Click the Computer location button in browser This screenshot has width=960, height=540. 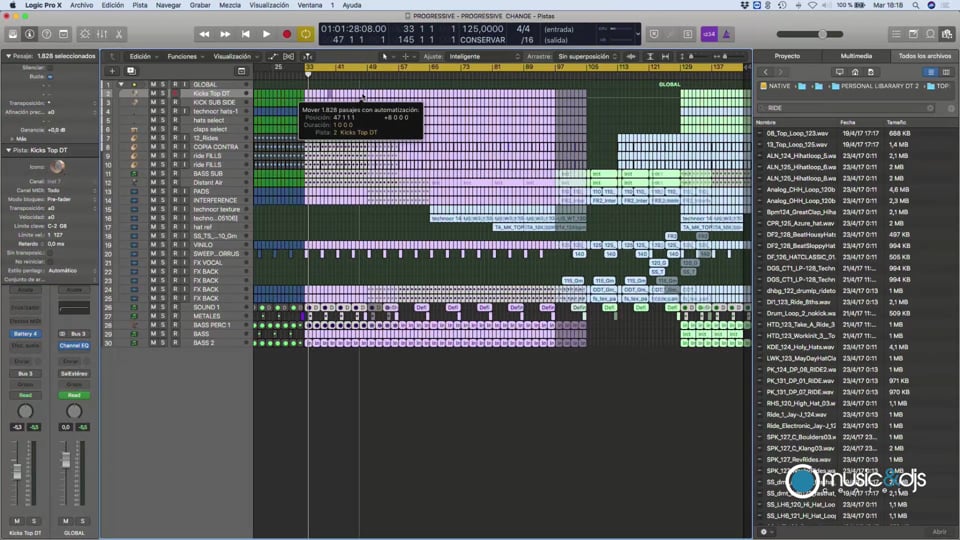839,72
